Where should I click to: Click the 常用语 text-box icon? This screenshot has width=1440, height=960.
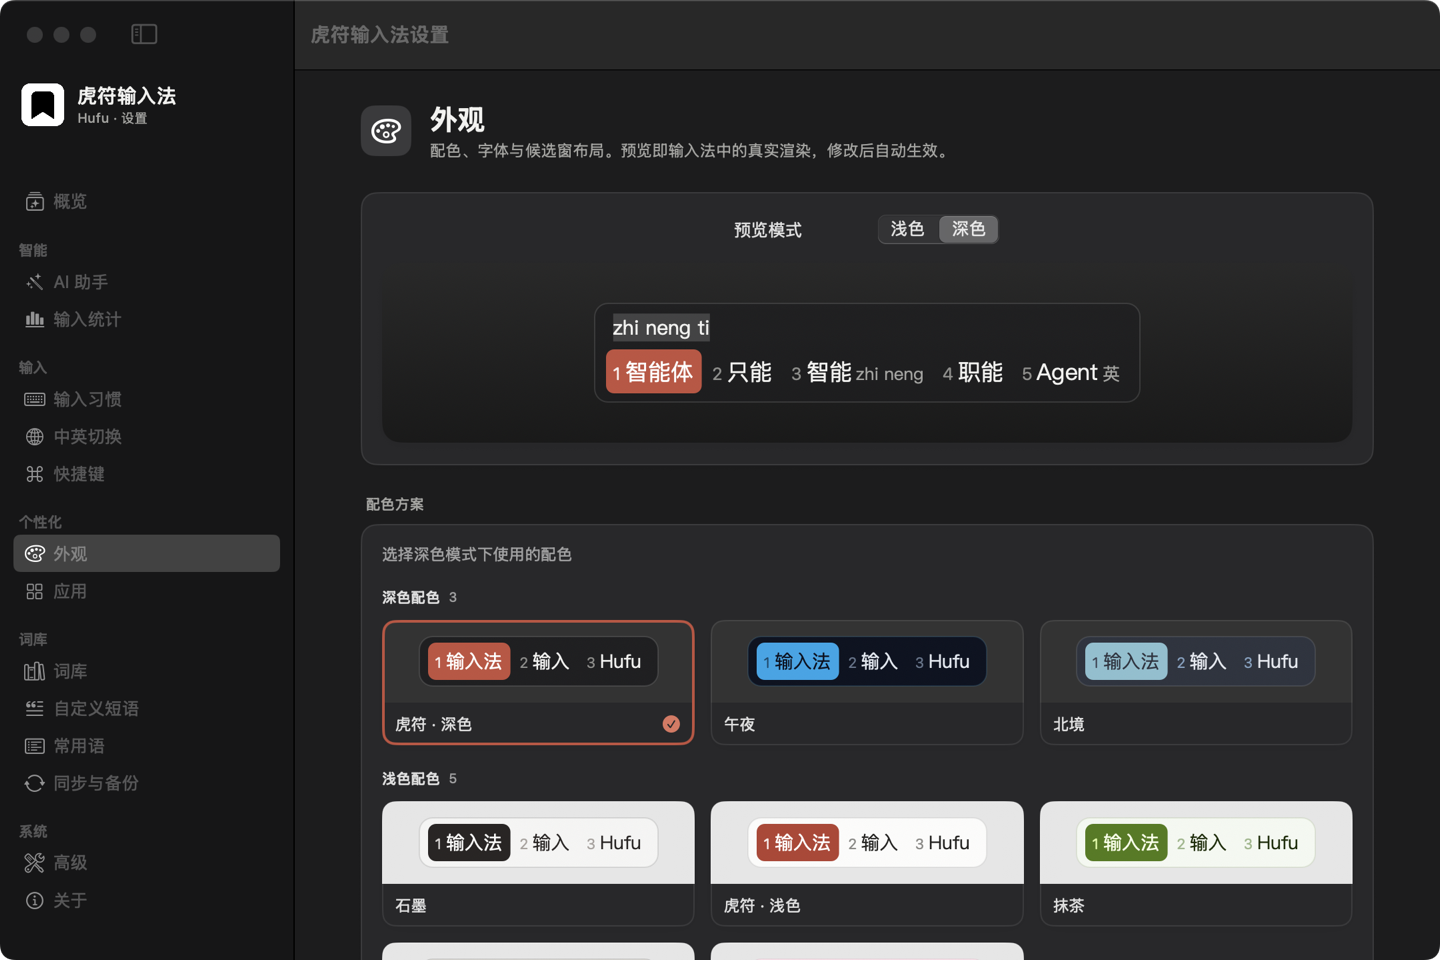(x=34, y=746)
